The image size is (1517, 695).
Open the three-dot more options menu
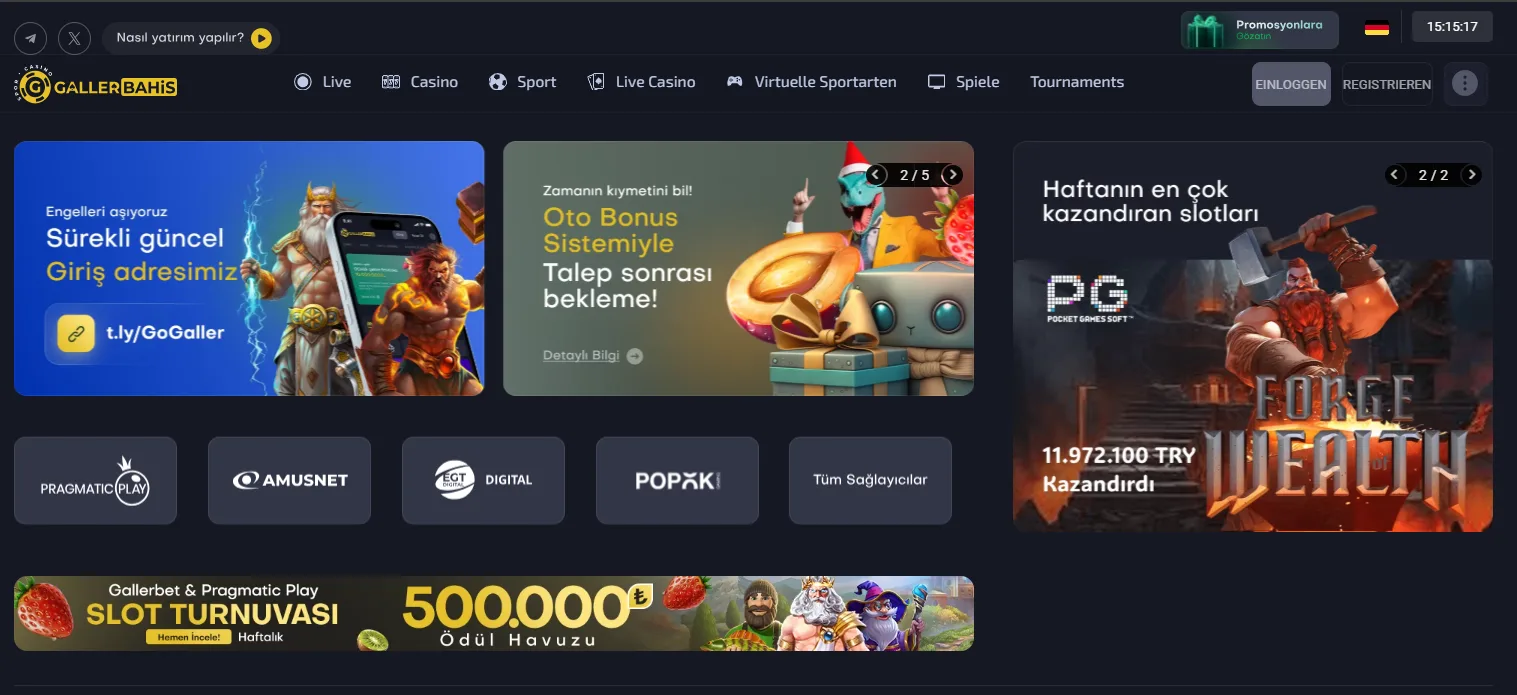tap(1465, 84)
